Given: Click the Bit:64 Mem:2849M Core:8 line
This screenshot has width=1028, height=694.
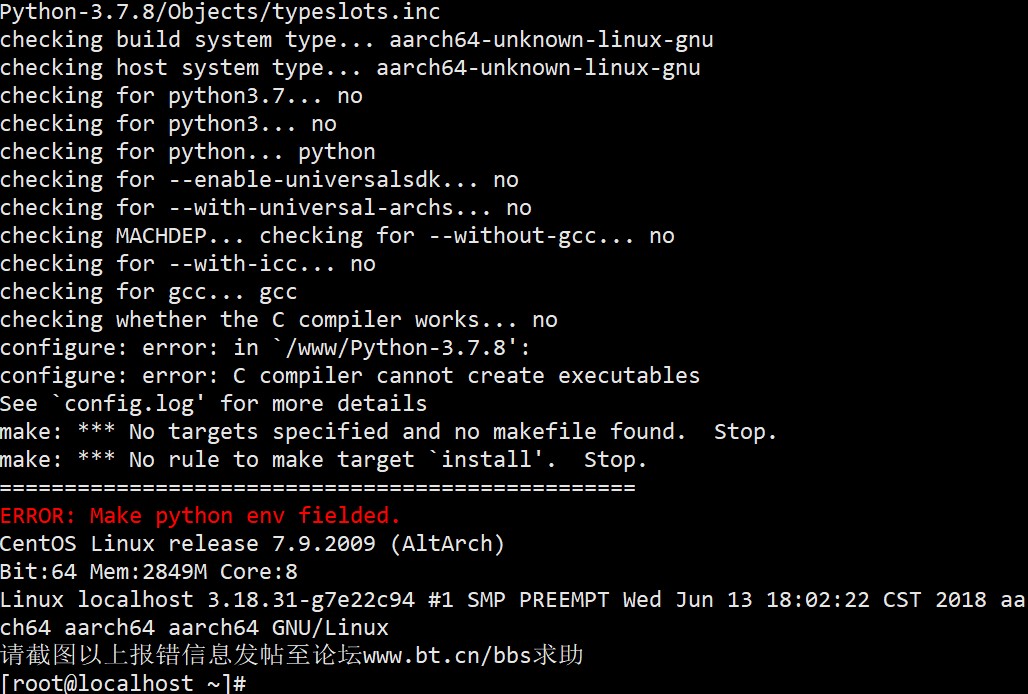Looking at the screenshot, I should (x=148, y=572).
